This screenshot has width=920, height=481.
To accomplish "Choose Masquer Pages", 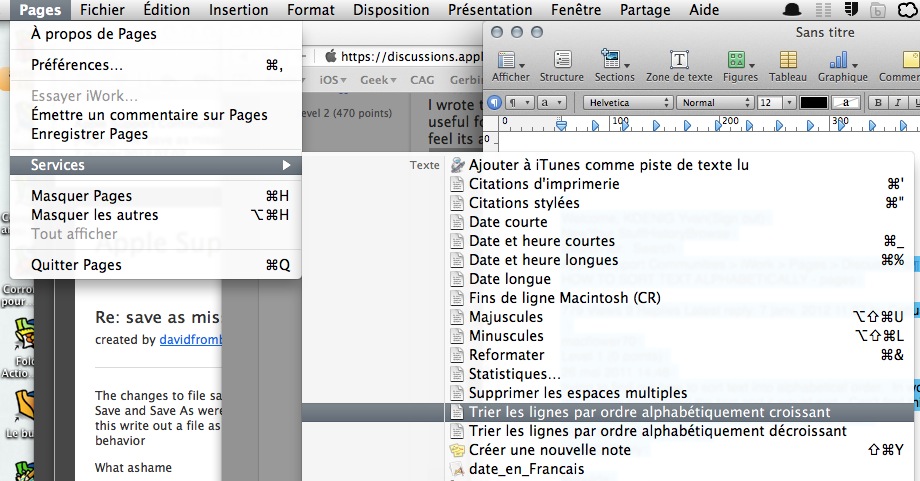I will 156,196.
